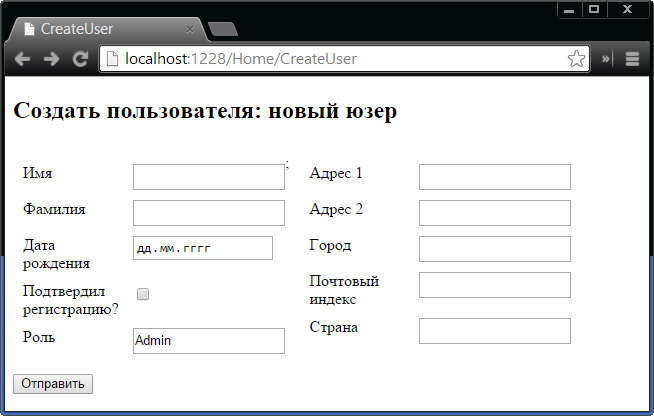Viewport: 654px width, 416px height.
Task: Focus the address bar URL localhost:1228/Home/CreateUser
Action: tap(241, 59)
